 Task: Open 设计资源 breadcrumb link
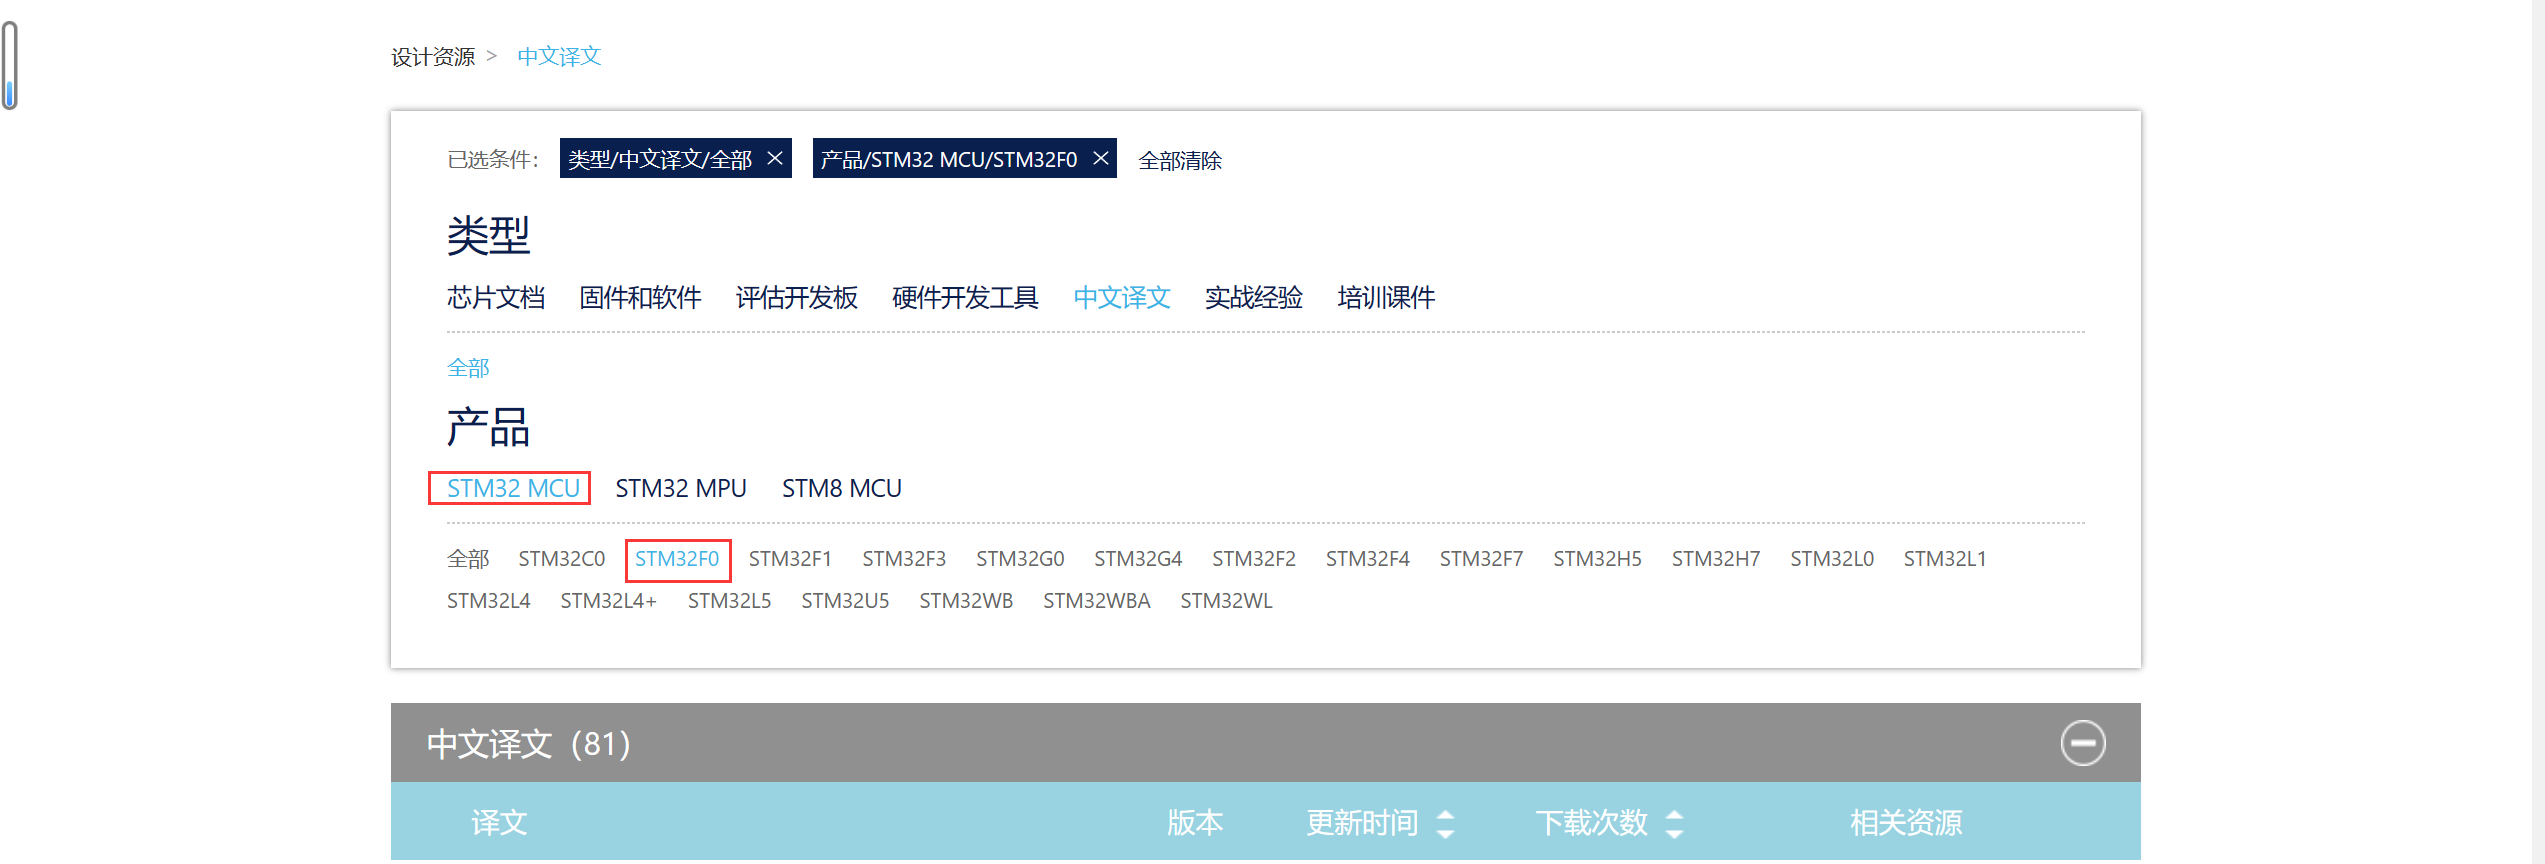click(x=433, y=57)
